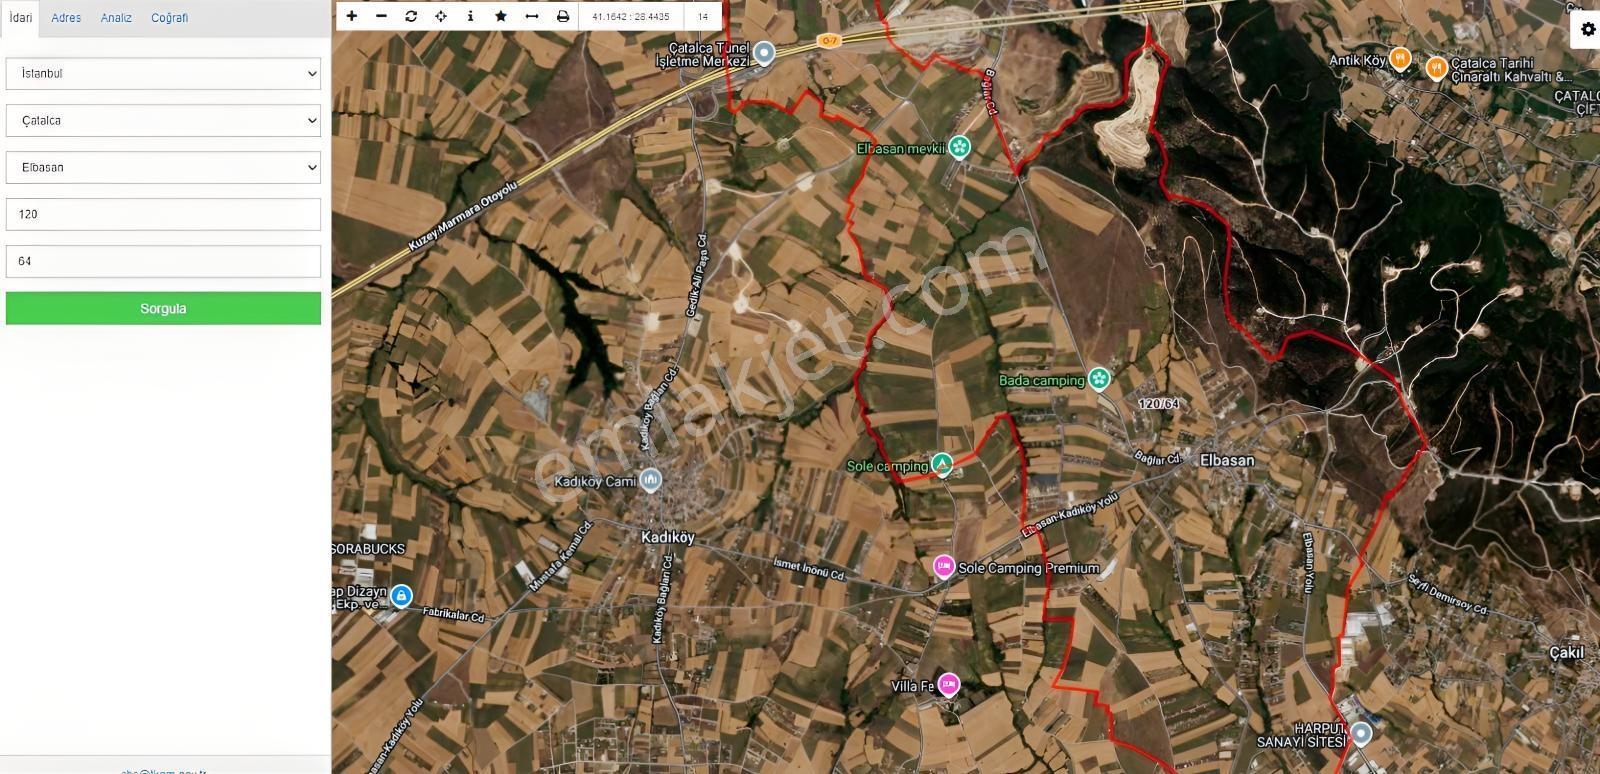Viewport: 1600px width, 774px height.
Task: Click the Bada camping map marker
Action: coord(1099,379)
